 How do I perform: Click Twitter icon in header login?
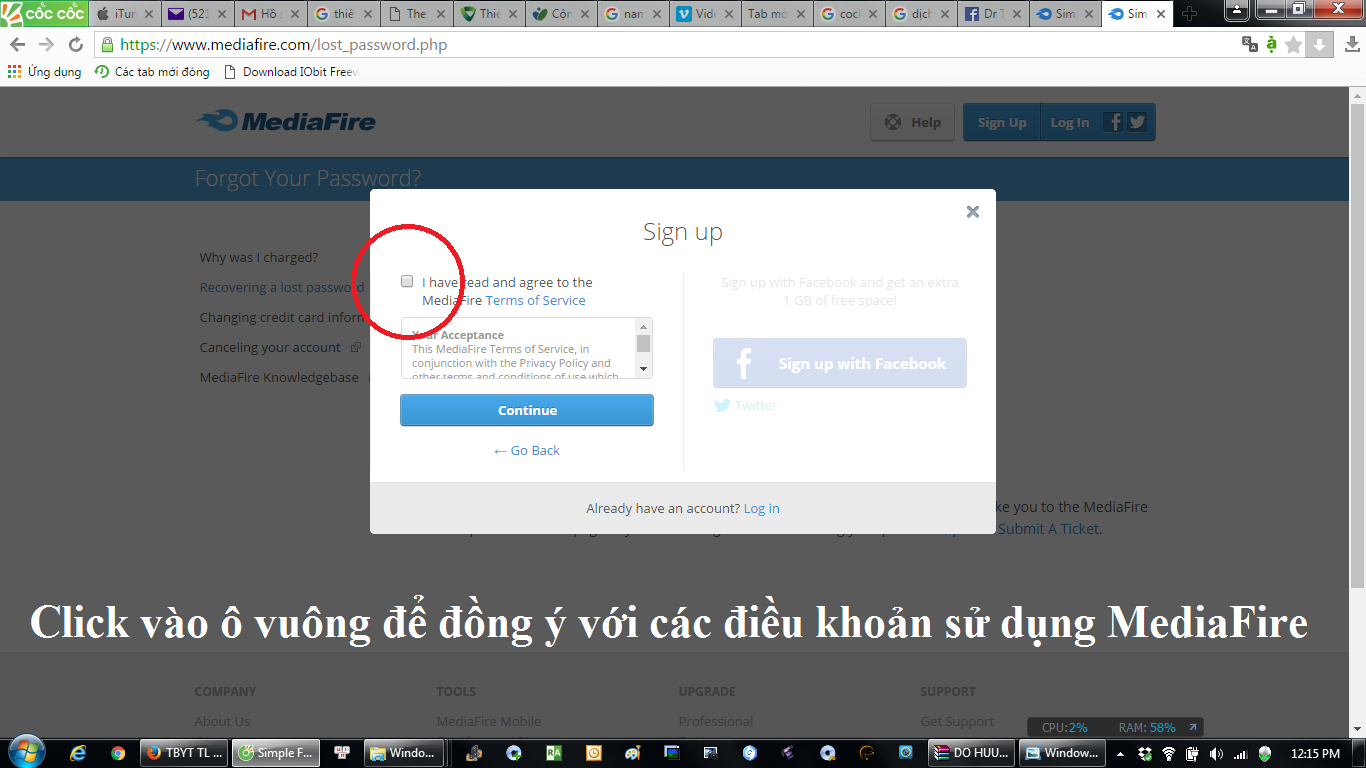click(1137, 122)
